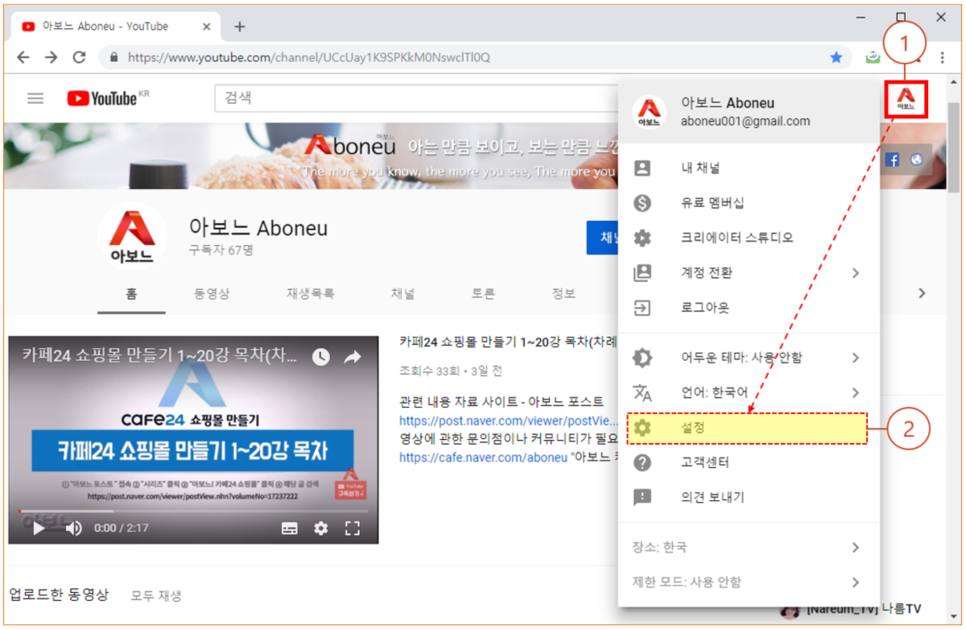The image size is (966, 630).
Task: Open 고객센터 help entry
Action: point(749,462)
